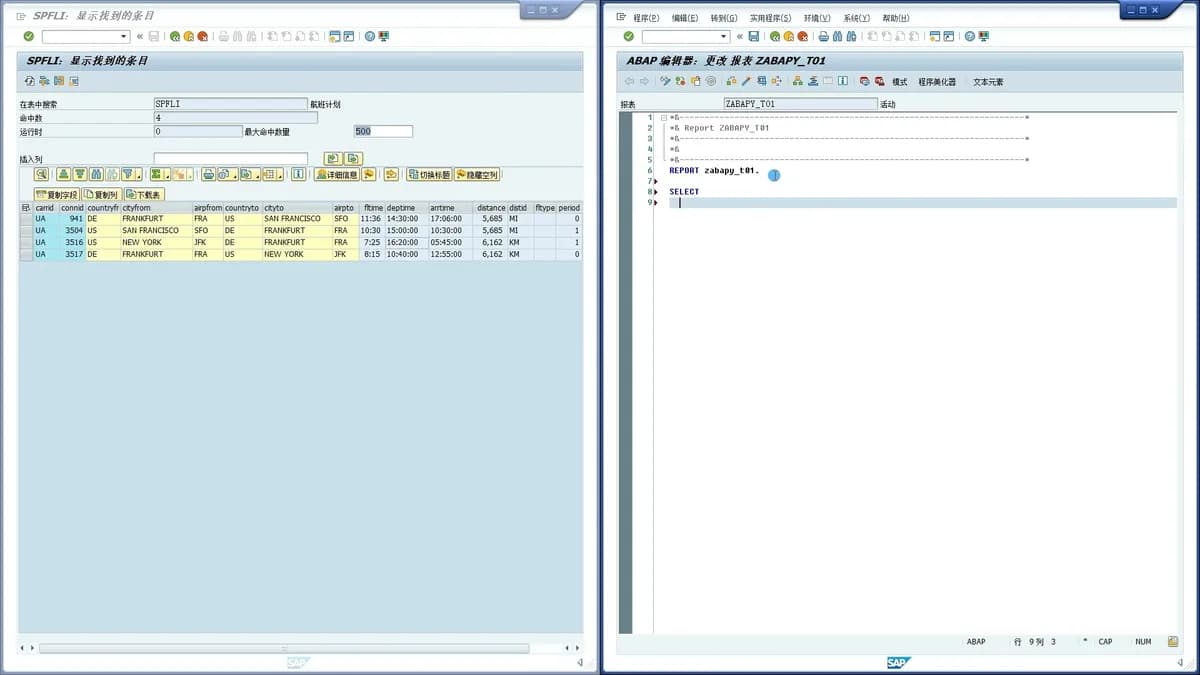Click Print icon in ABAP editor toolbar

pyautogui.click(x=824, y=36)
